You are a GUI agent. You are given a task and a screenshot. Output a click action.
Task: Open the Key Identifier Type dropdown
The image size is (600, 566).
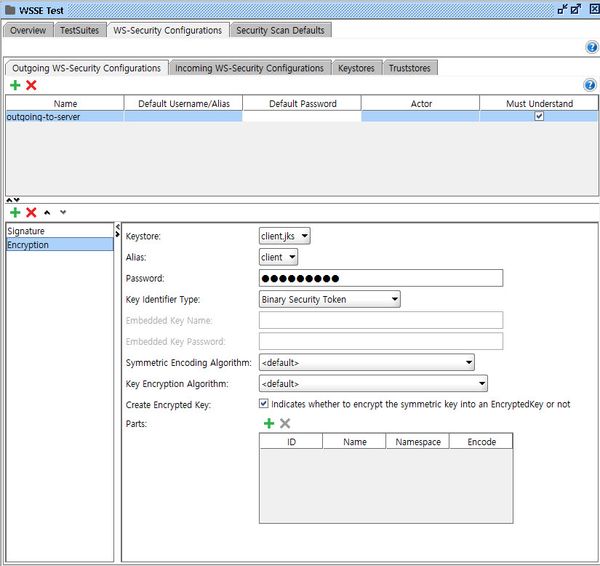coord(329,299)
